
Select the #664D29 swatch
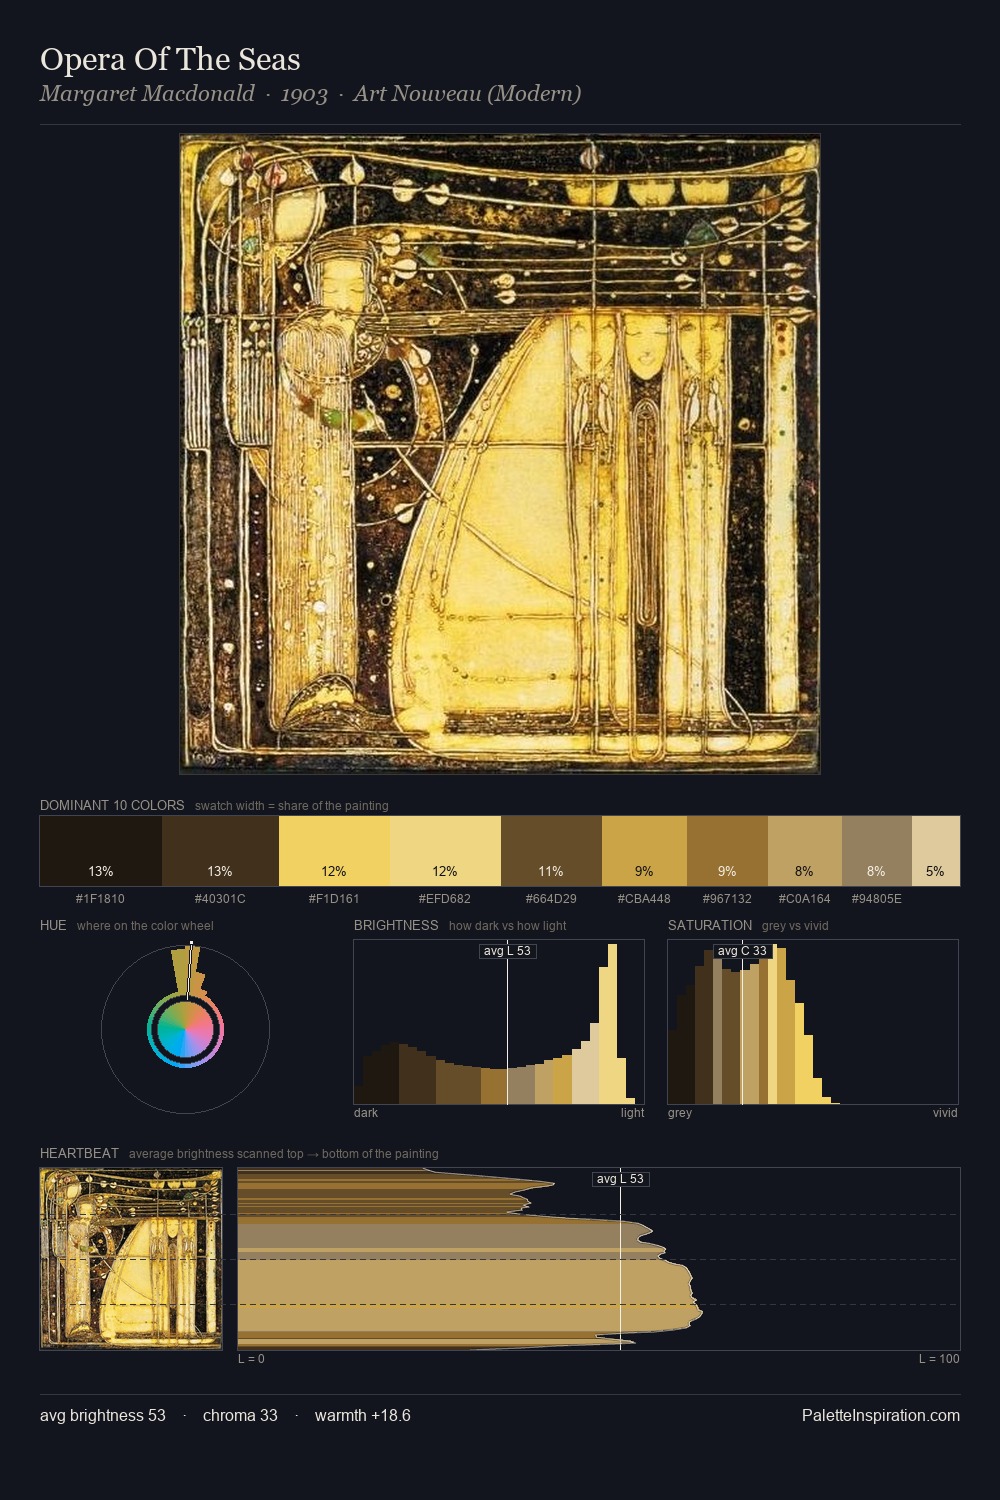pyautogui.click(x=551, y=851)
